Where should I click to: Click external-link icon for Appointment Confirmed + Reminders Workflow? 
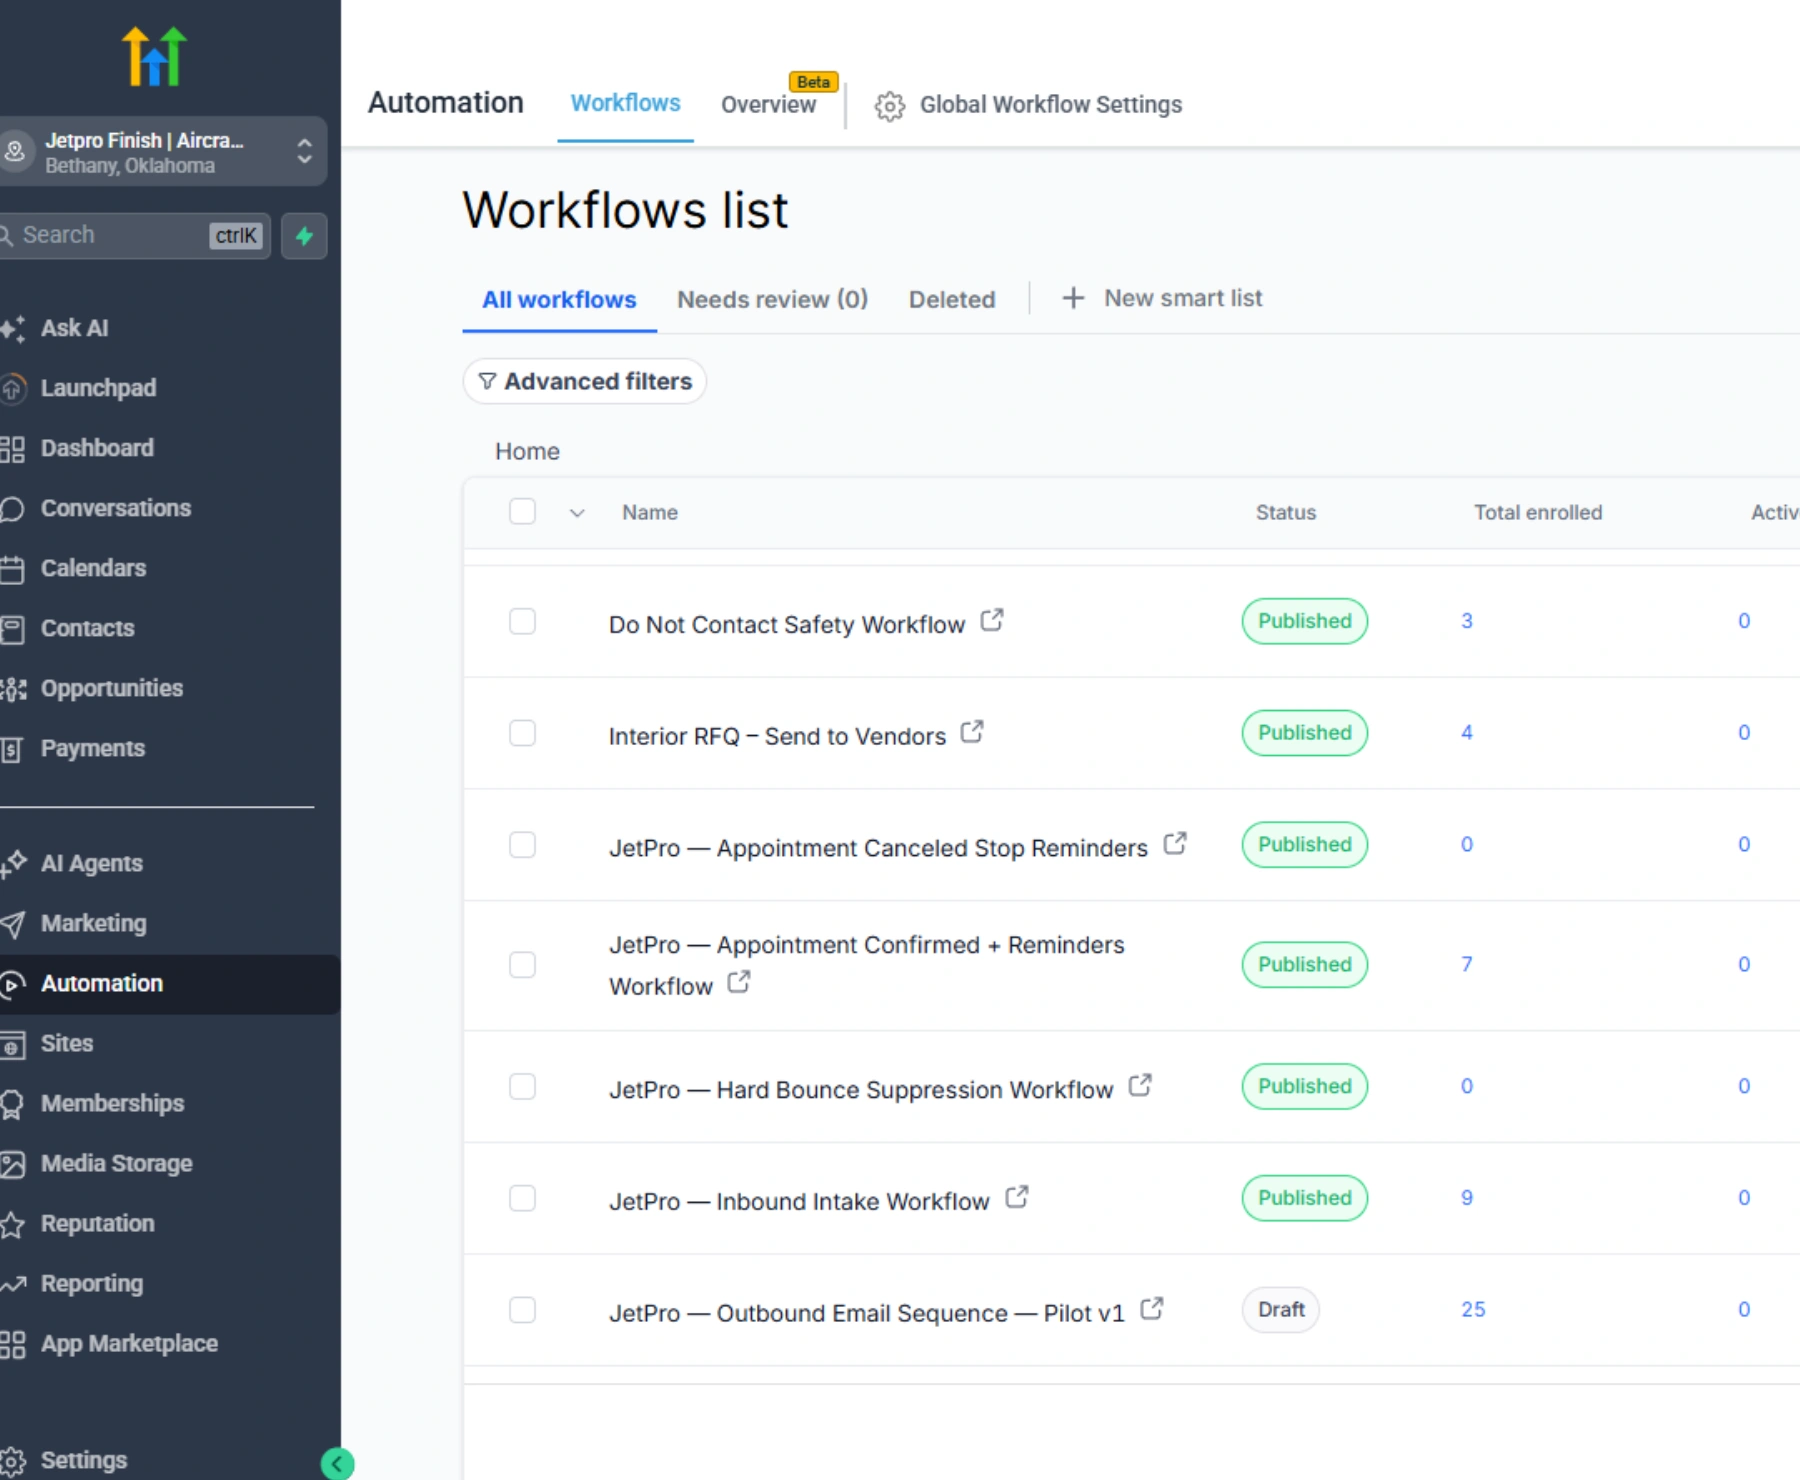pos(739,982)
